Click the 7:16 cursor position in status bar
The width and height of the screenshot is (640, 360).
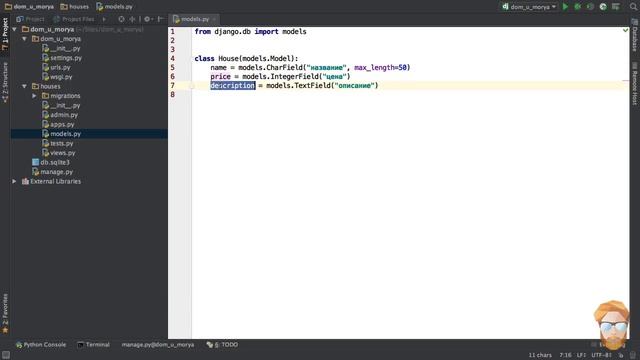point(565,355)
